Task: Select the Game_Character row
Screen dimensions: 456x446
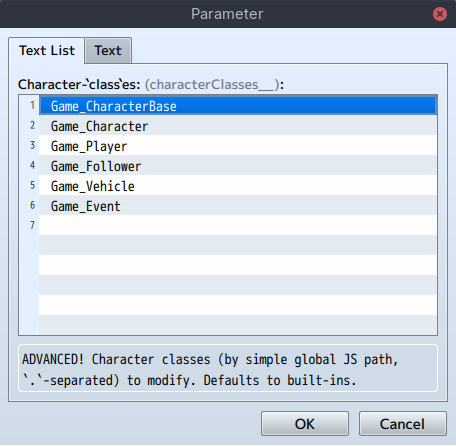Action: coord(238,126)
